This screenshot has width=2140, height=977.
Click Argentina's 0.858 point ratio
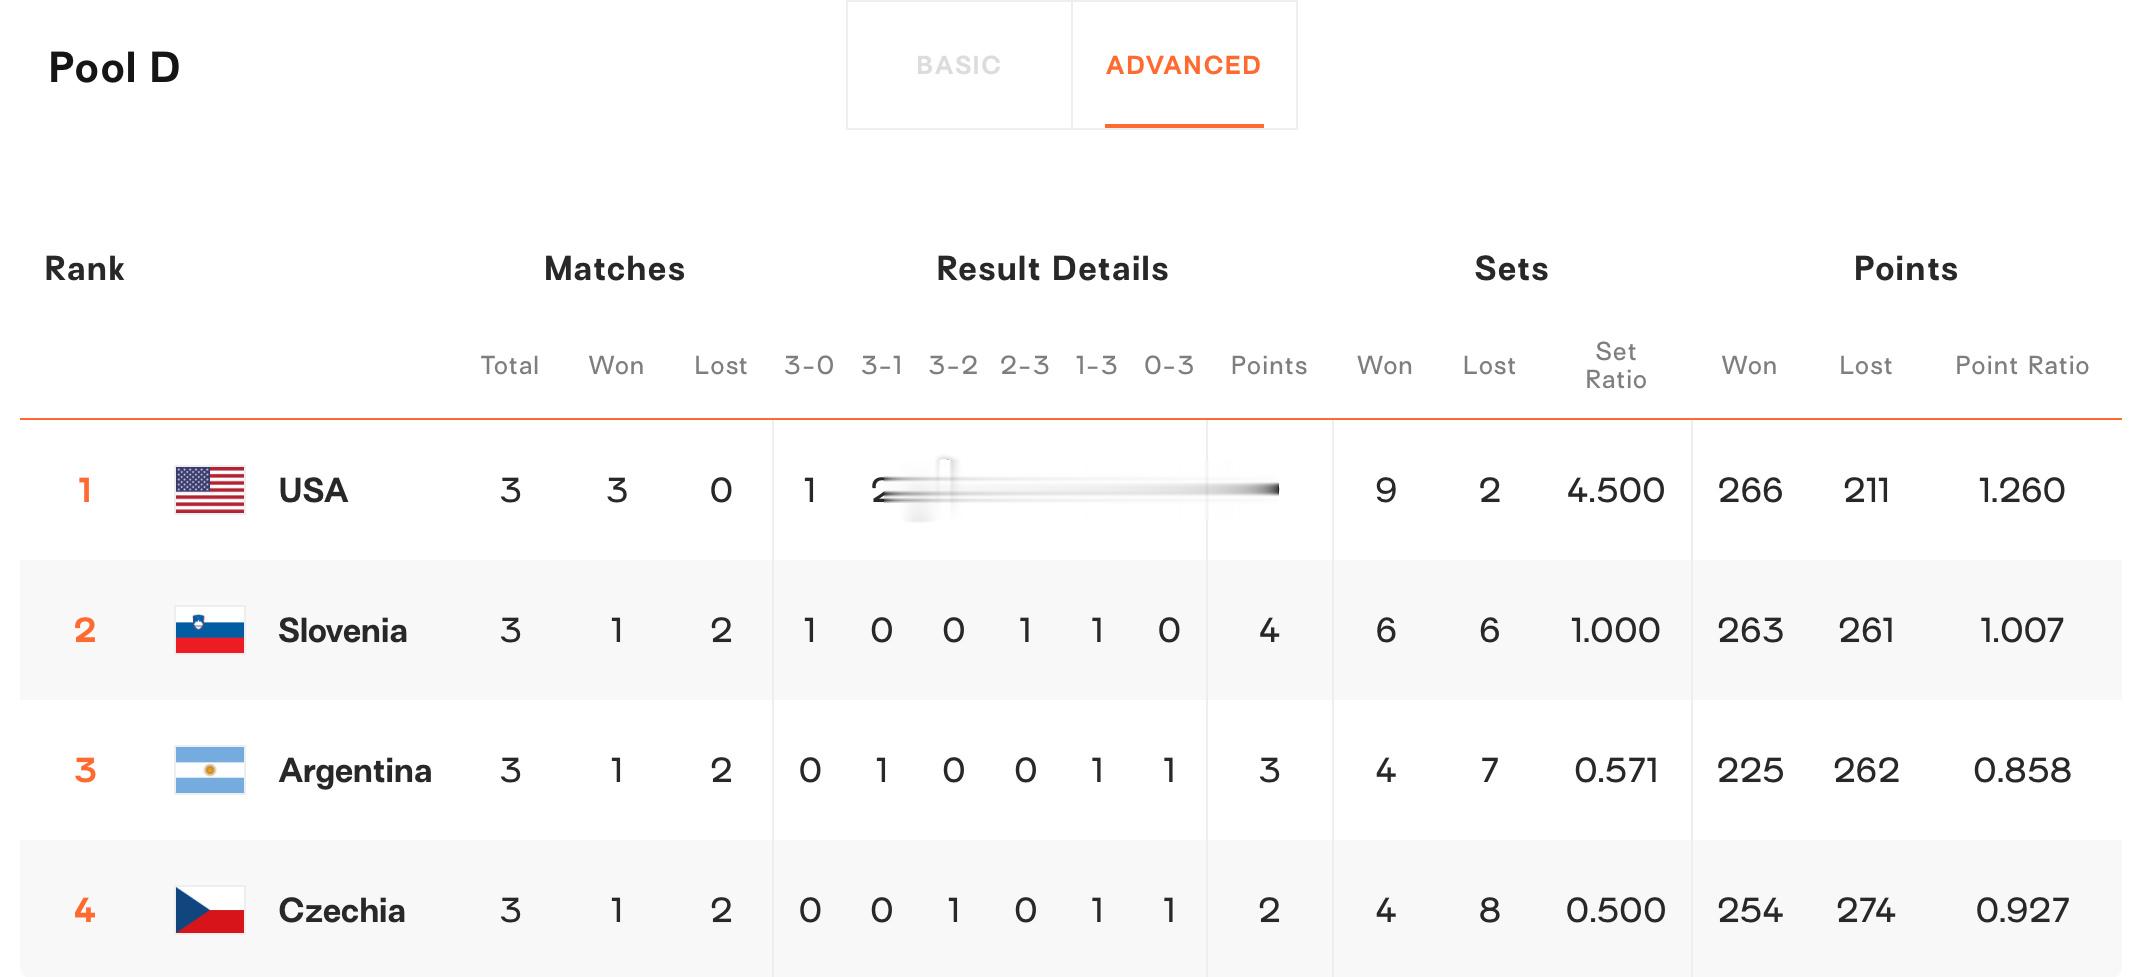coord(2022,770)
